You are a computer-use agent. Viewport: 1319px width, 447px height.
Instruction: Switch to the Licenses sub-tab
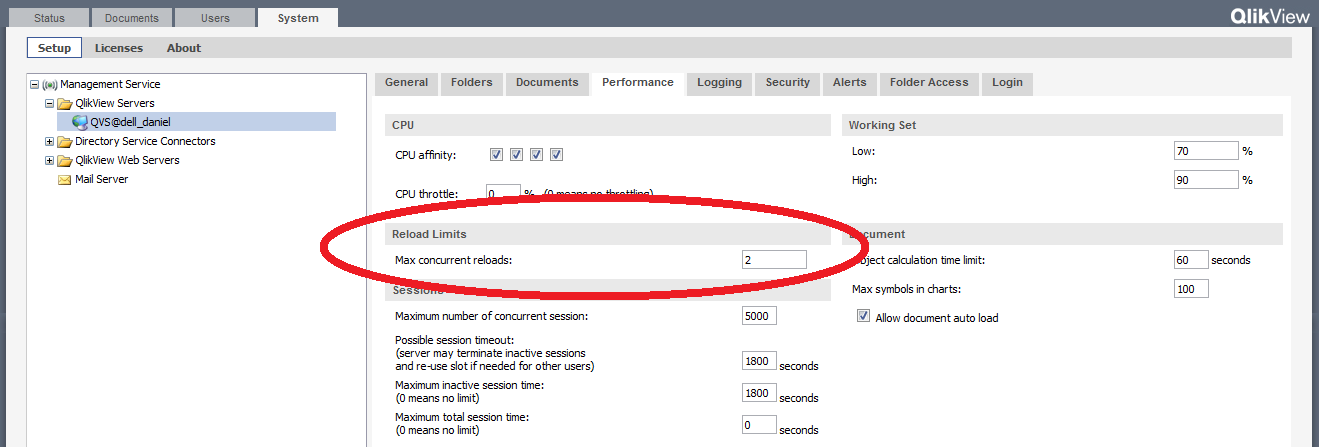tap(119, 48)
